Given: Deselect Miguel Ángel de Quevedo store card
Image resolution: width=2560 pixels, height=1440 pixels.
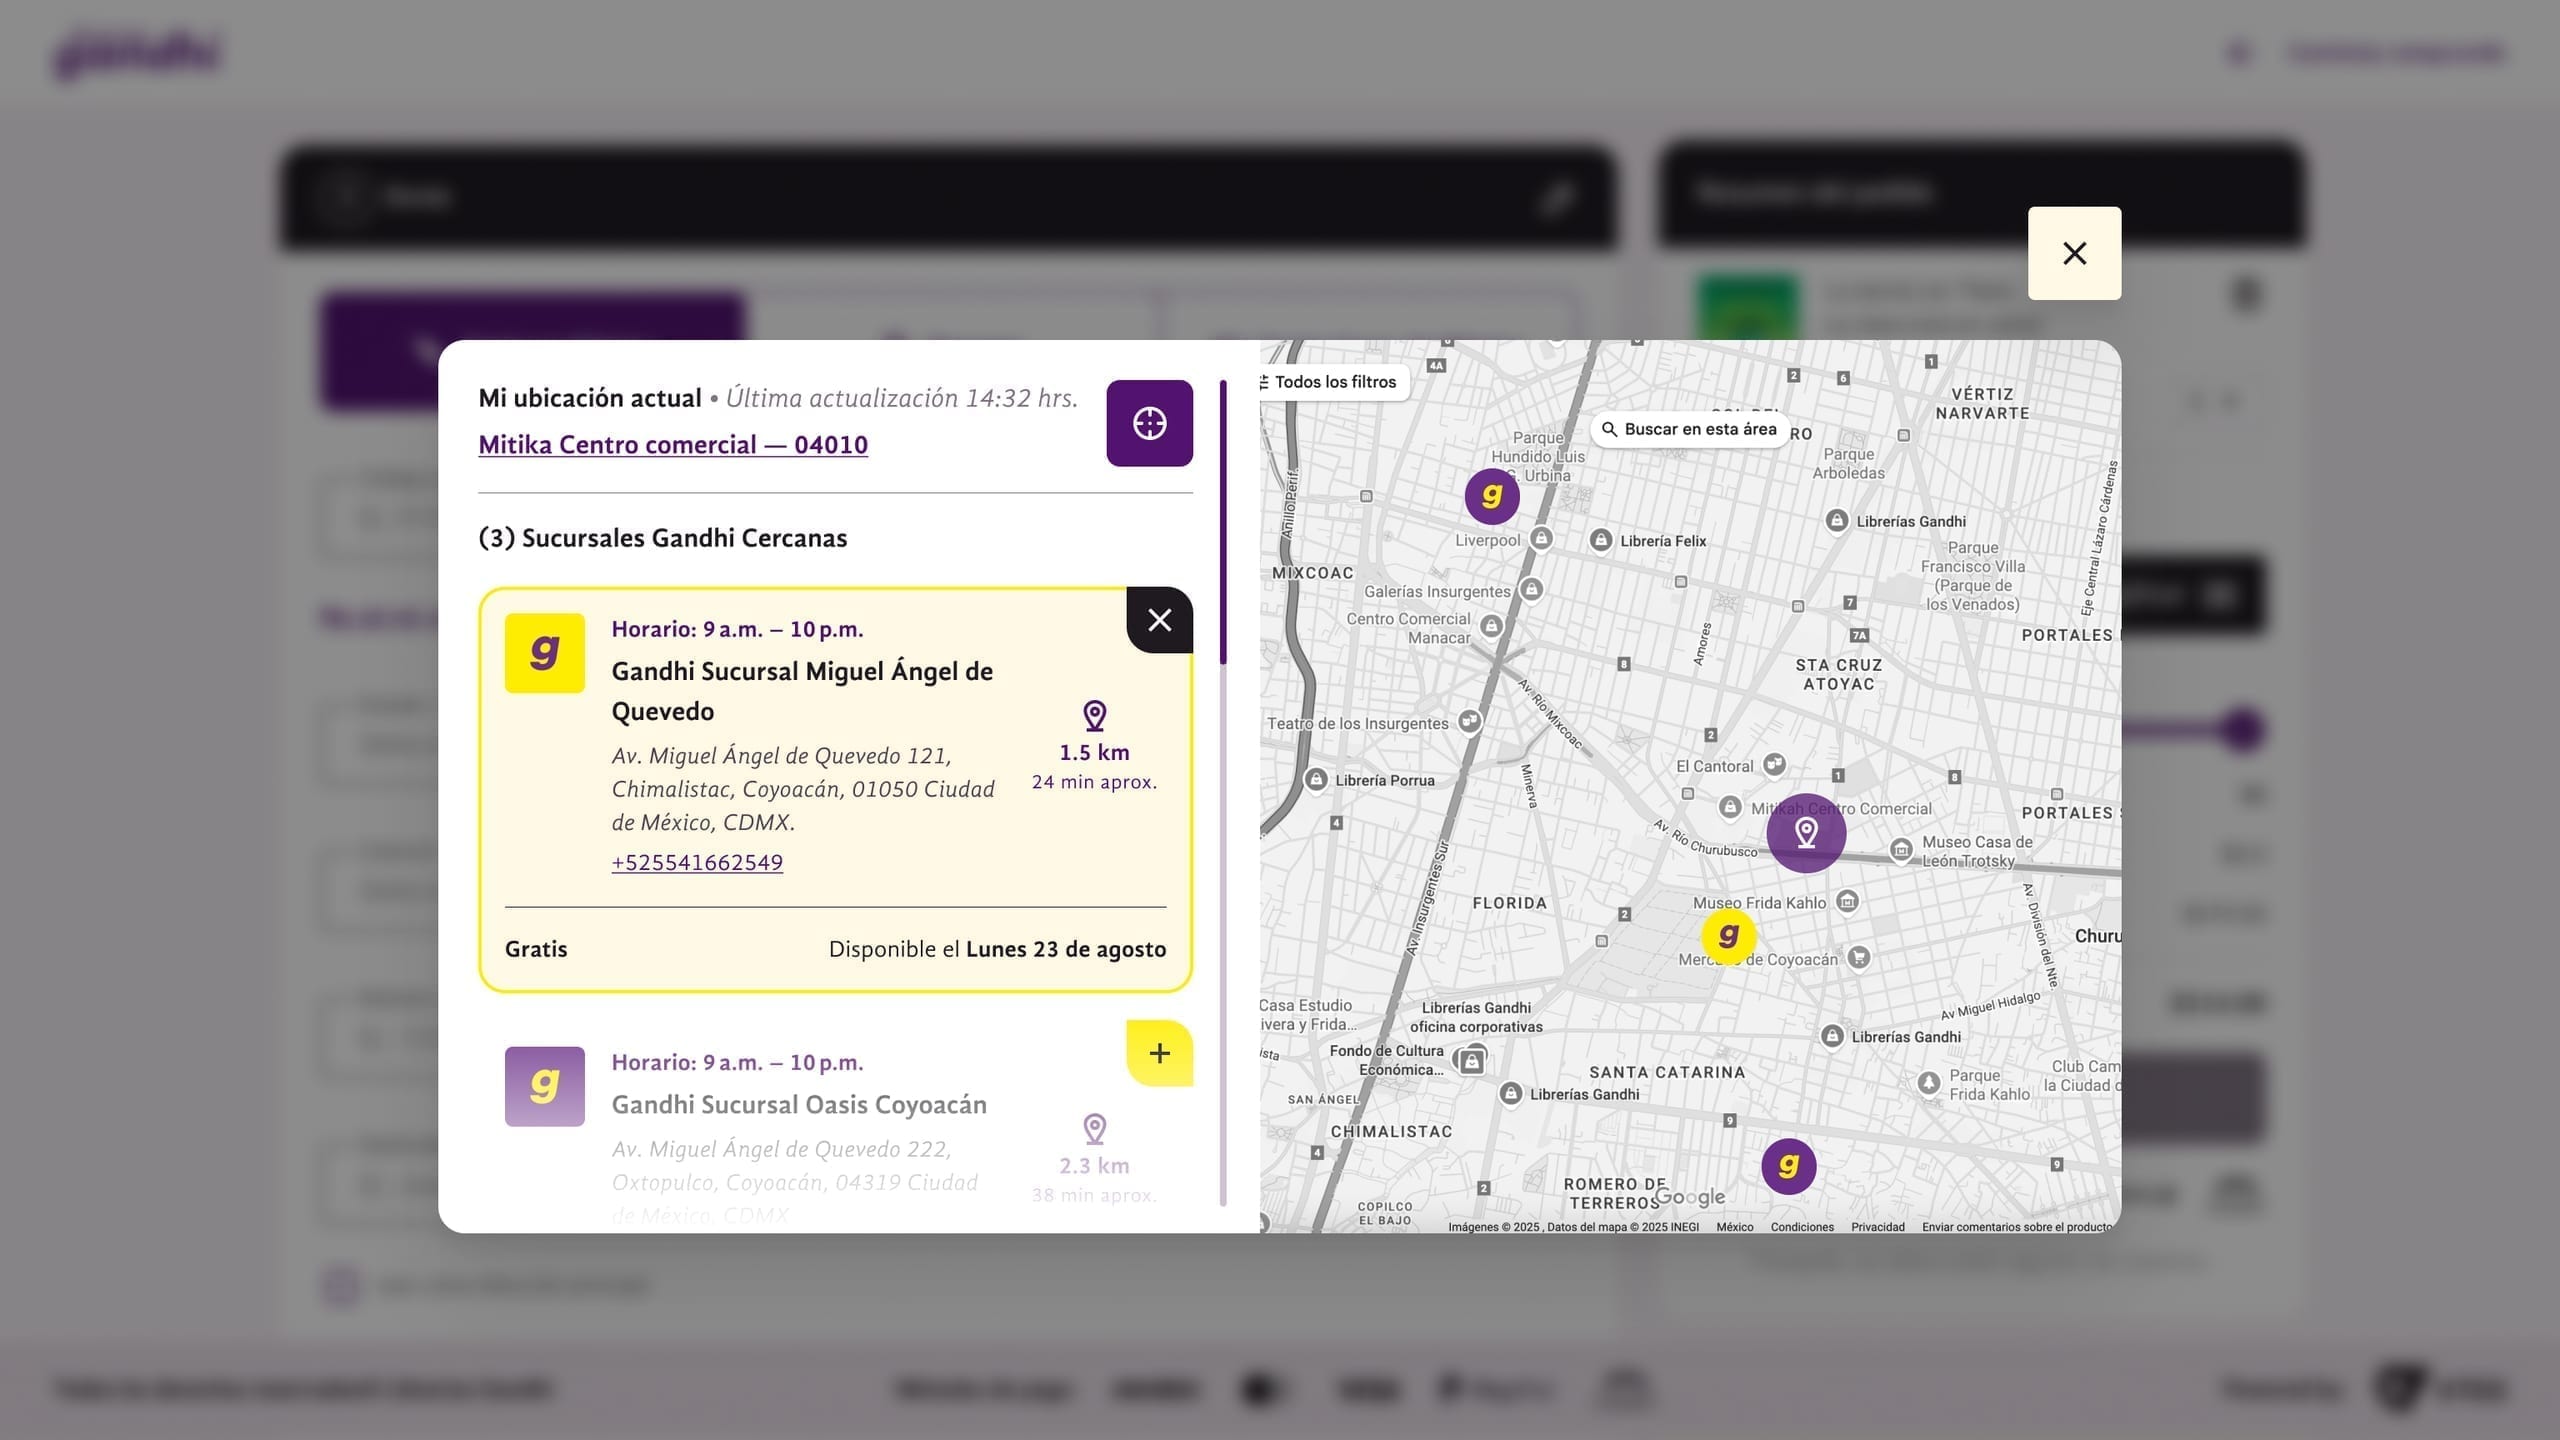Looking at the screenshot, I should point(1159,620).
